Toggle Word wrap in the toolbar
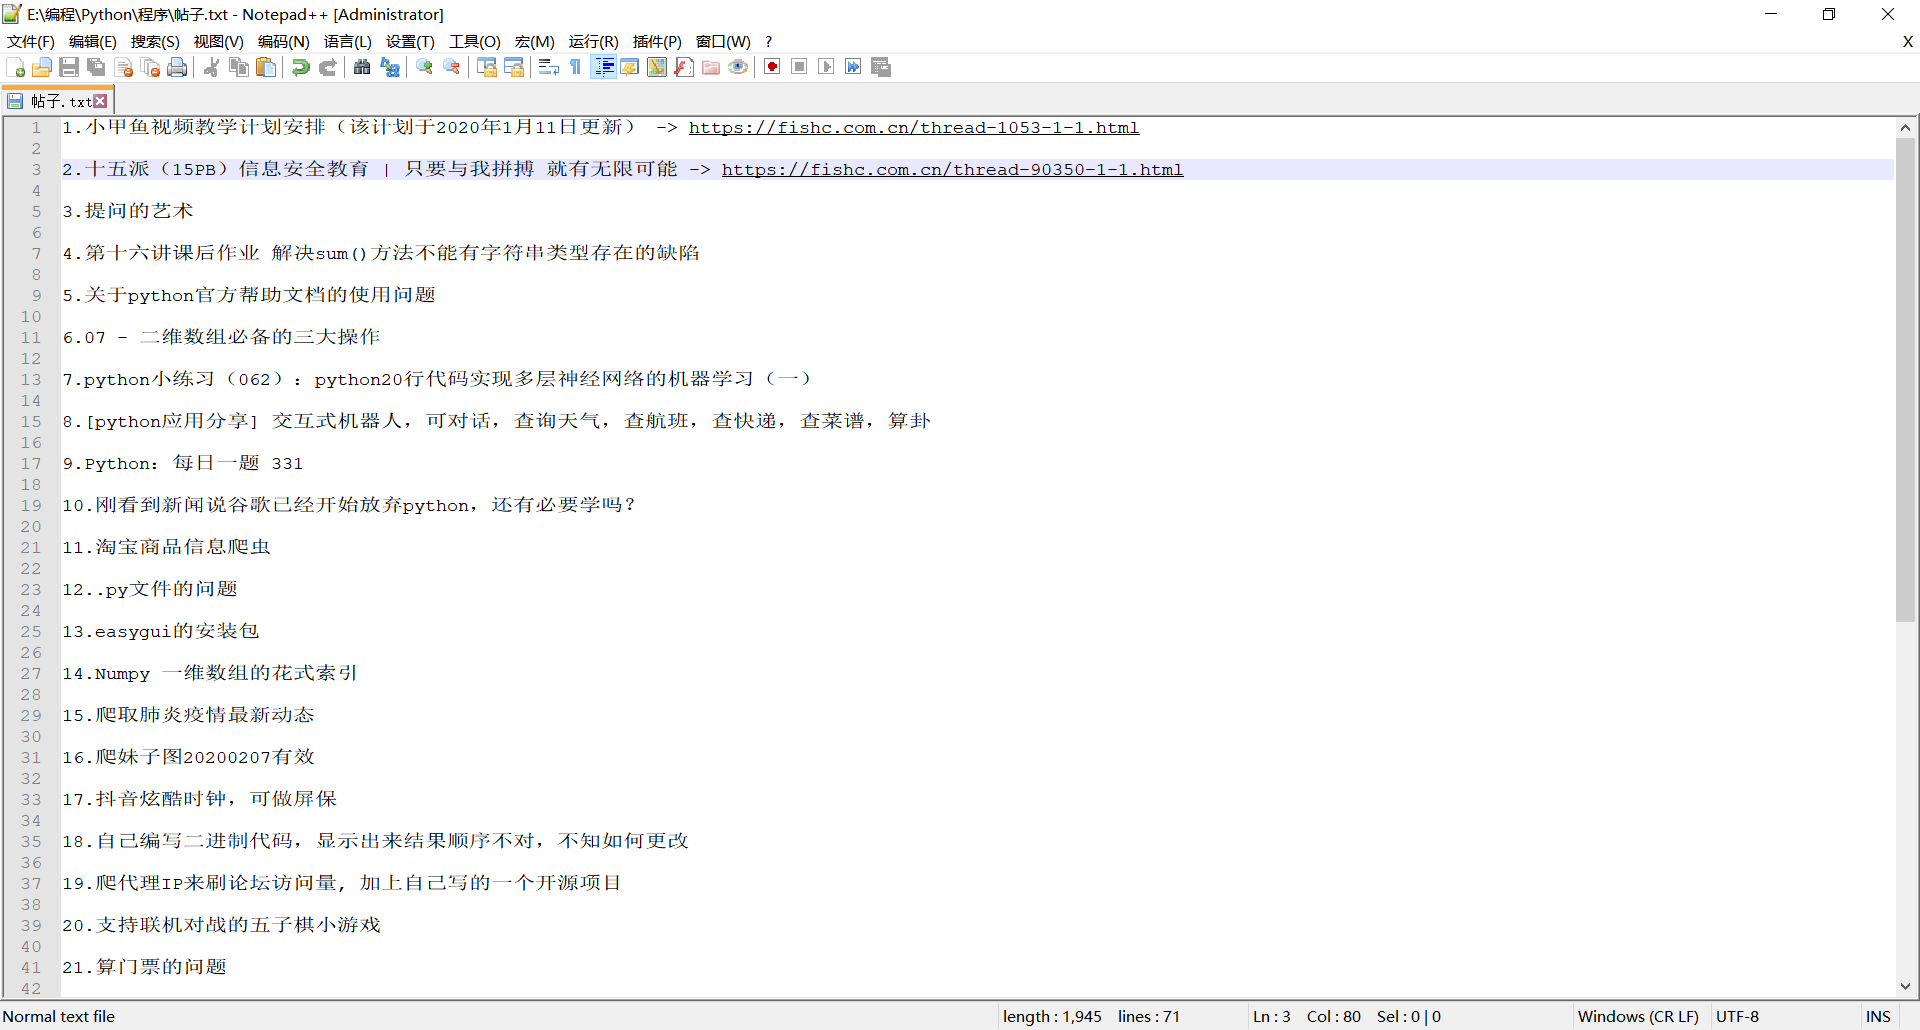The height and width of the screenshot is (1030, 1920). tap(548, 67)
